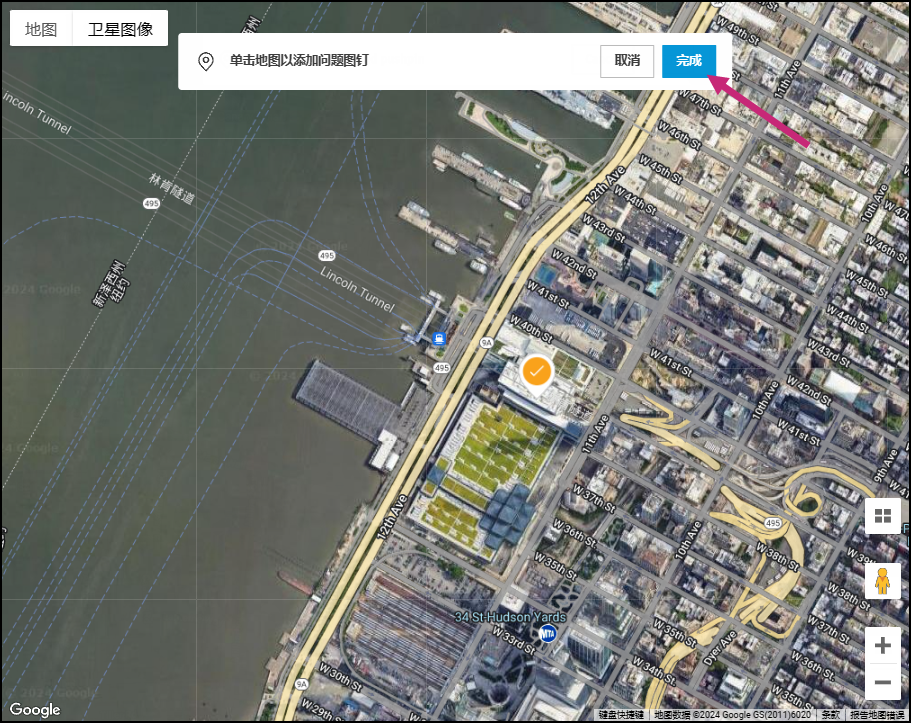911x723 pixels.
Task: Click the W 33rd St street label
Action: (x=514, y=640)
